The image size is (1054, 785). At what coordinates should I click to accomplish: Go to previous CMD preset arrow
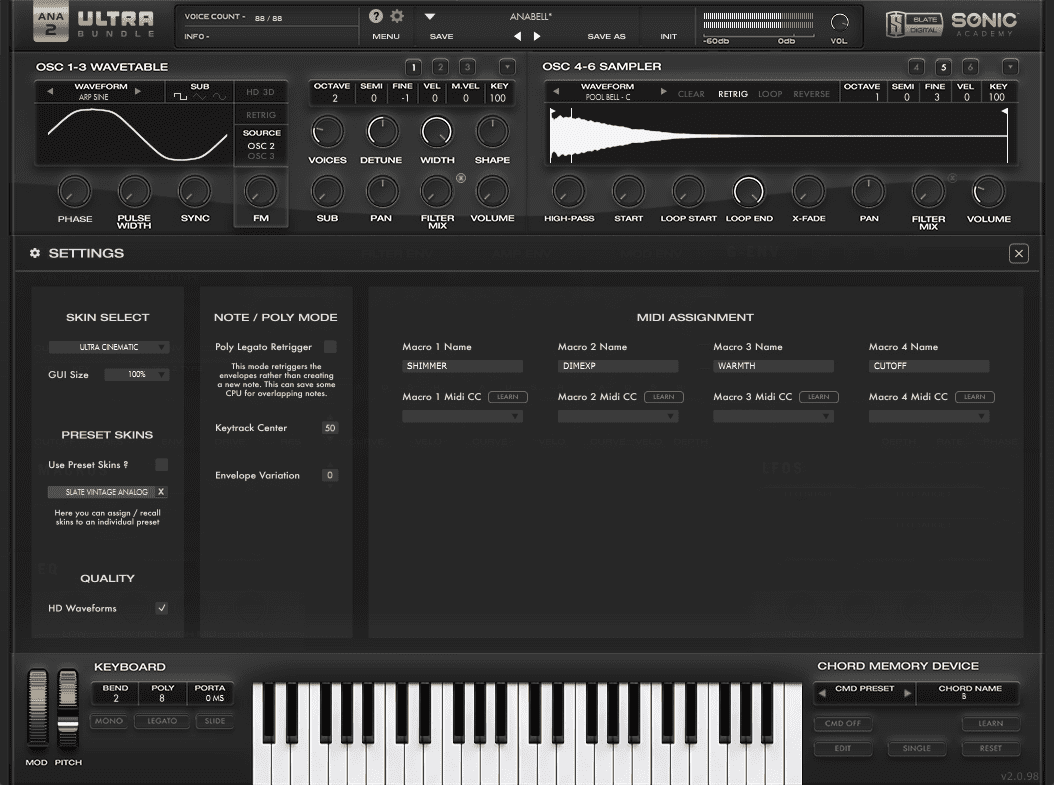(x=821, y=693)
